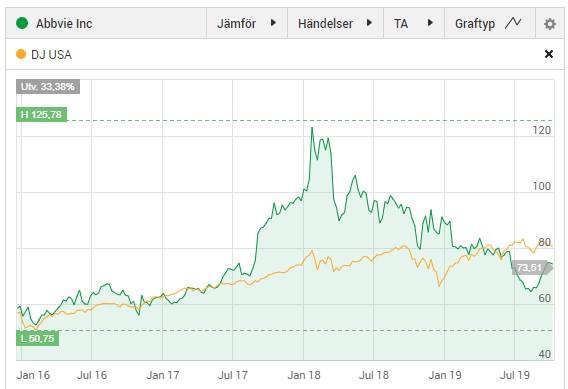Screen dimensions: 568x389
Task: Open the chart settings gear icon
Action: (550, 24)
